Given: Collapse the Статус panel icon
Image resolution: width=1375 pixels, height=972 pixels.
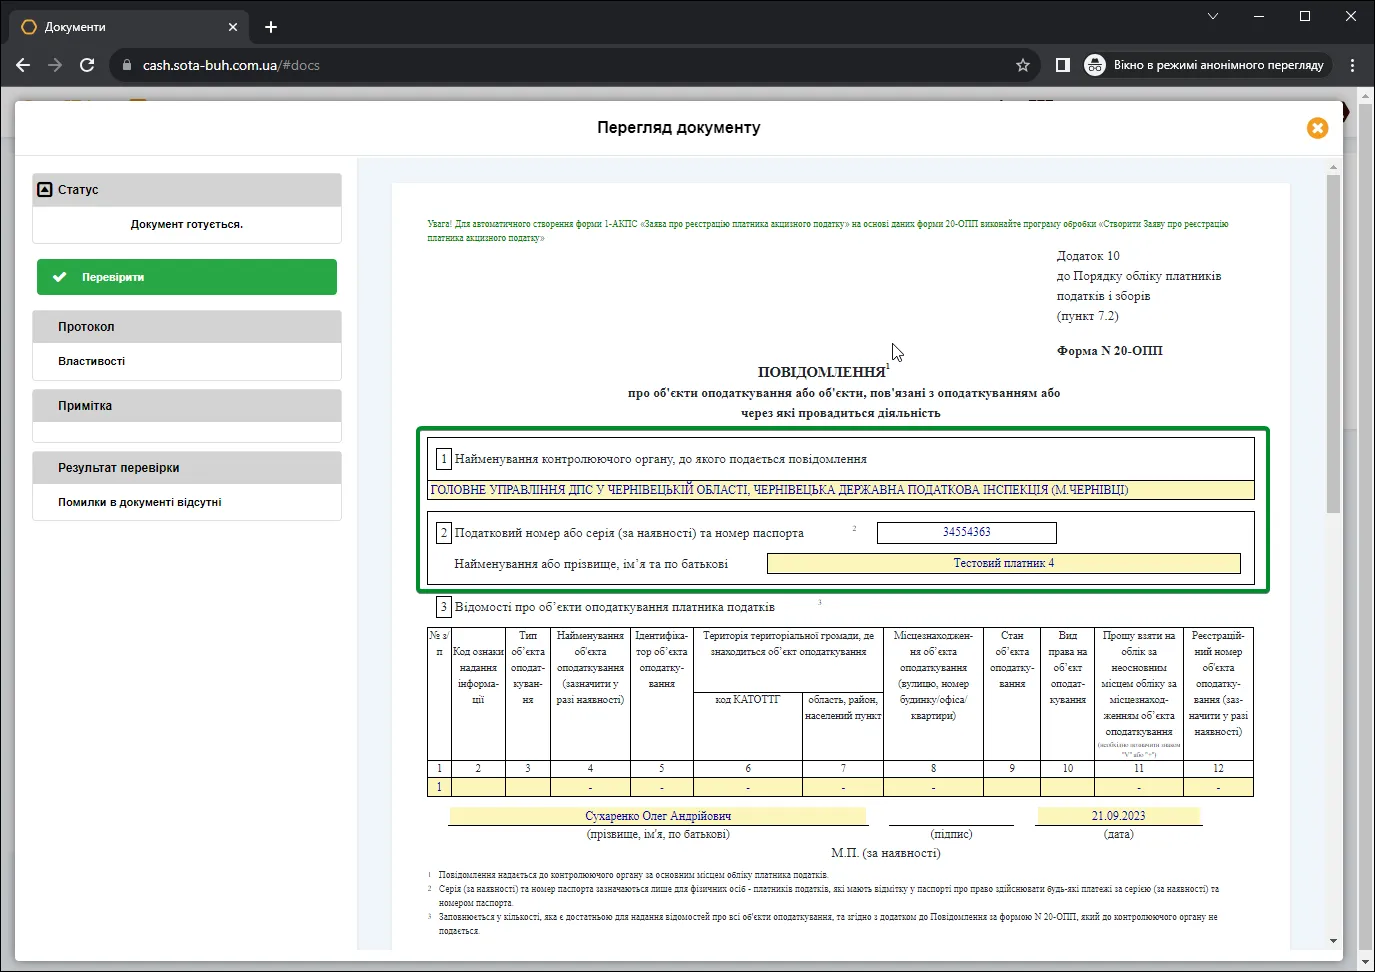Looking at the screenshot, I should (44, 189).
